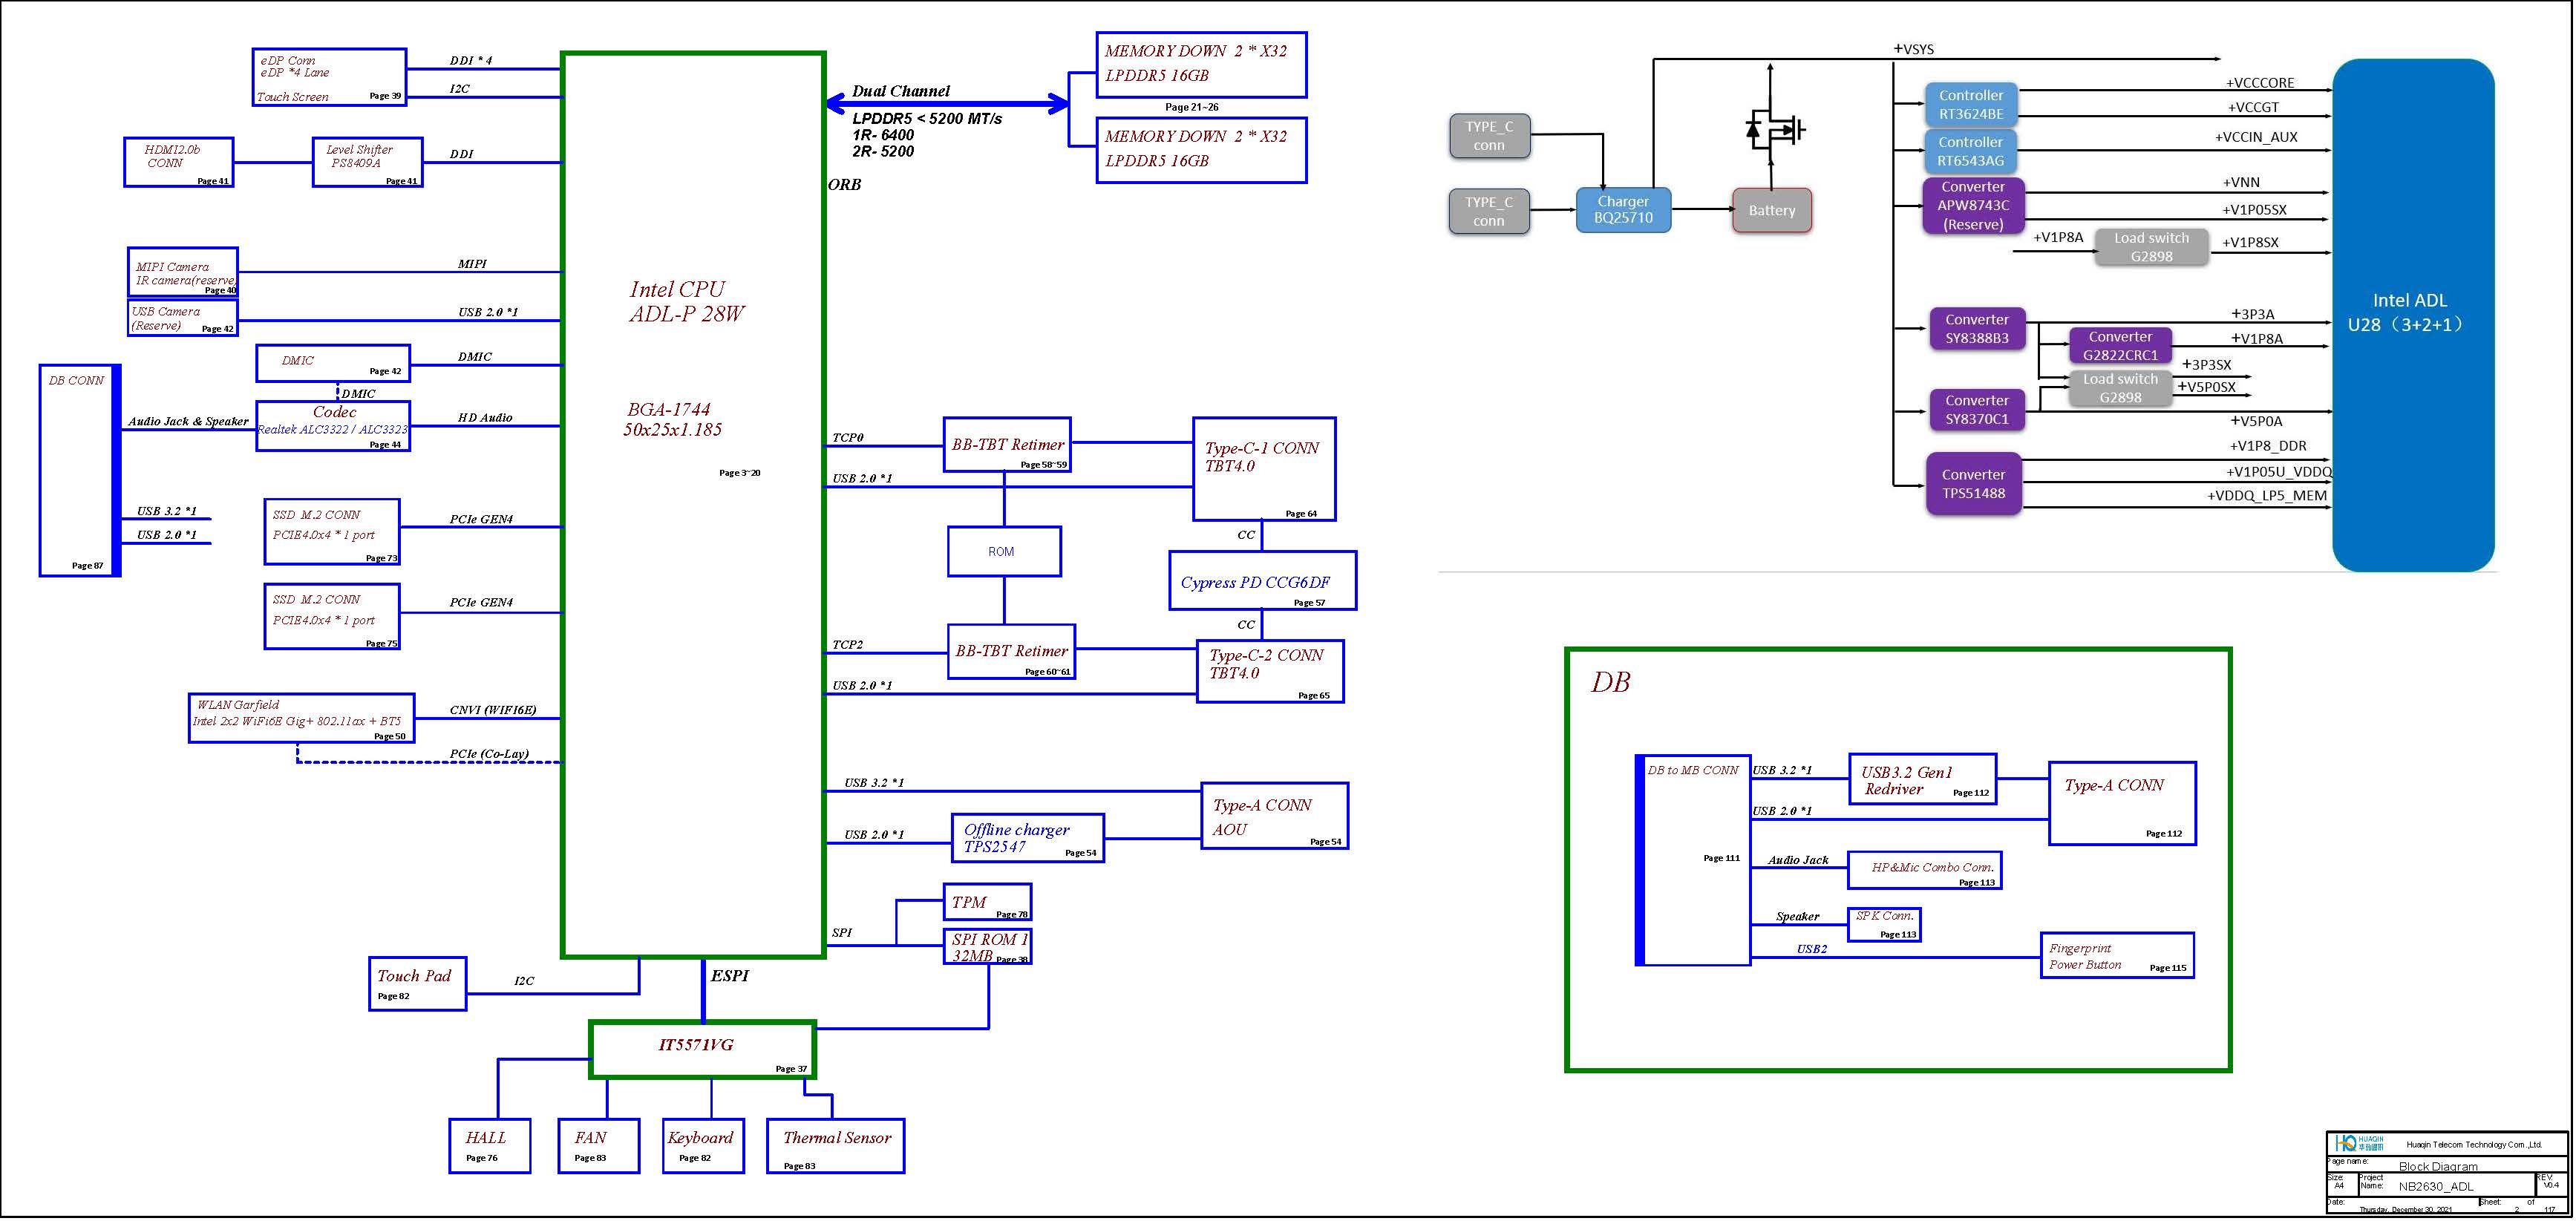Click the Offline charger TPS2547 block
The height and width of the screenshot is (1221, 2576).
click(x=1027, y=839)
